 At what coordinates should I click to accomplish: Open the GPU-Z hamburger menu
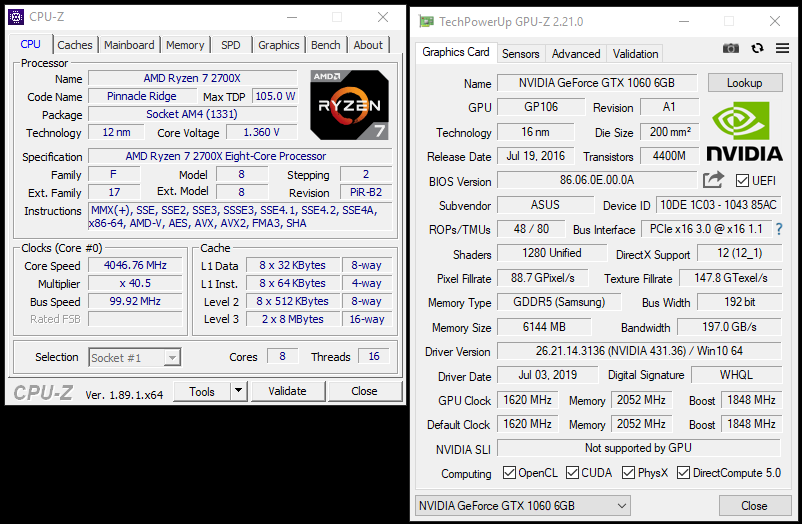(x=782, y=48)
